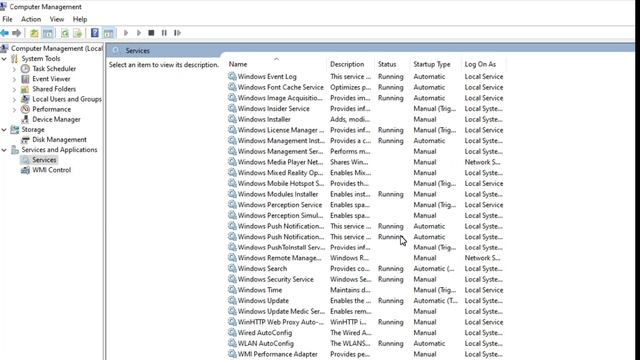Select the Windows Perception Service row
Screen dimensions: 640x360
(366, 205)
